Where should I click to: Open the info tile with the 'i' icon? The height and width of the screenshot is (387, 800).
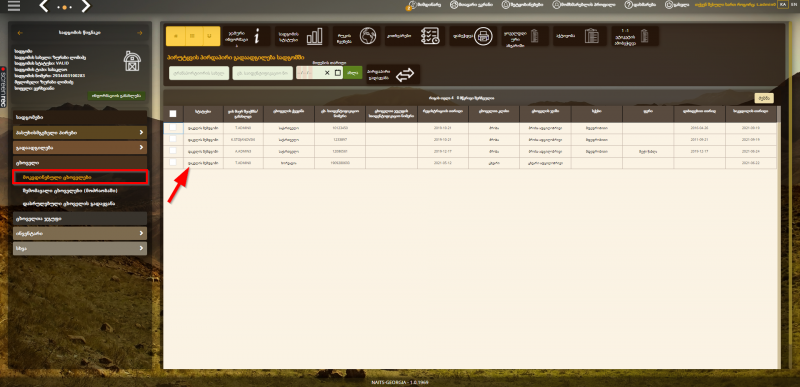coord(246,36)
